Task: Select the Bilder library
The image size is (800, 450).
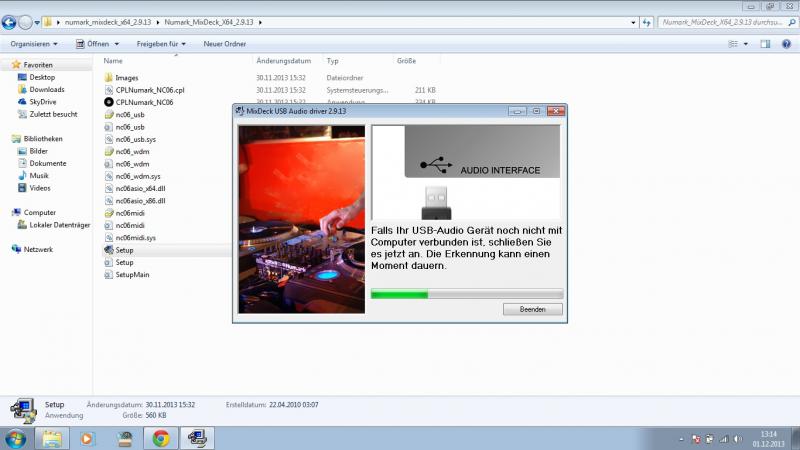Action: click(38, 151)
